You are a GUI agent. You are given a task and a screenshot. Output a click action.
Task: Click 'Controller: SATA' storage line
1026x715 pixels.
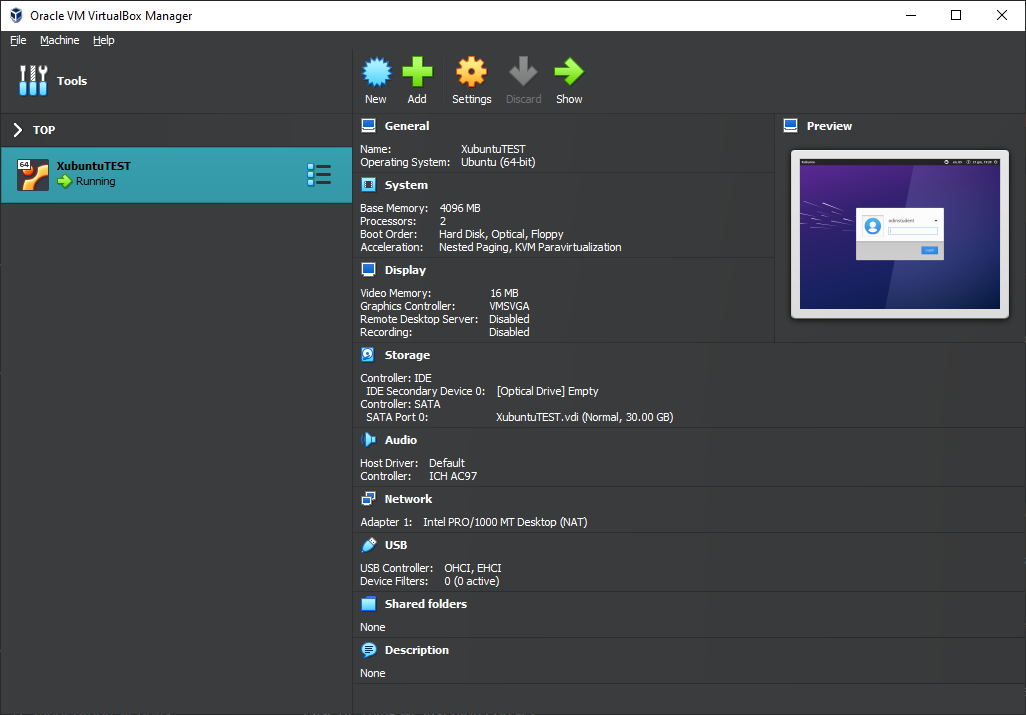(x=400, y=404)
